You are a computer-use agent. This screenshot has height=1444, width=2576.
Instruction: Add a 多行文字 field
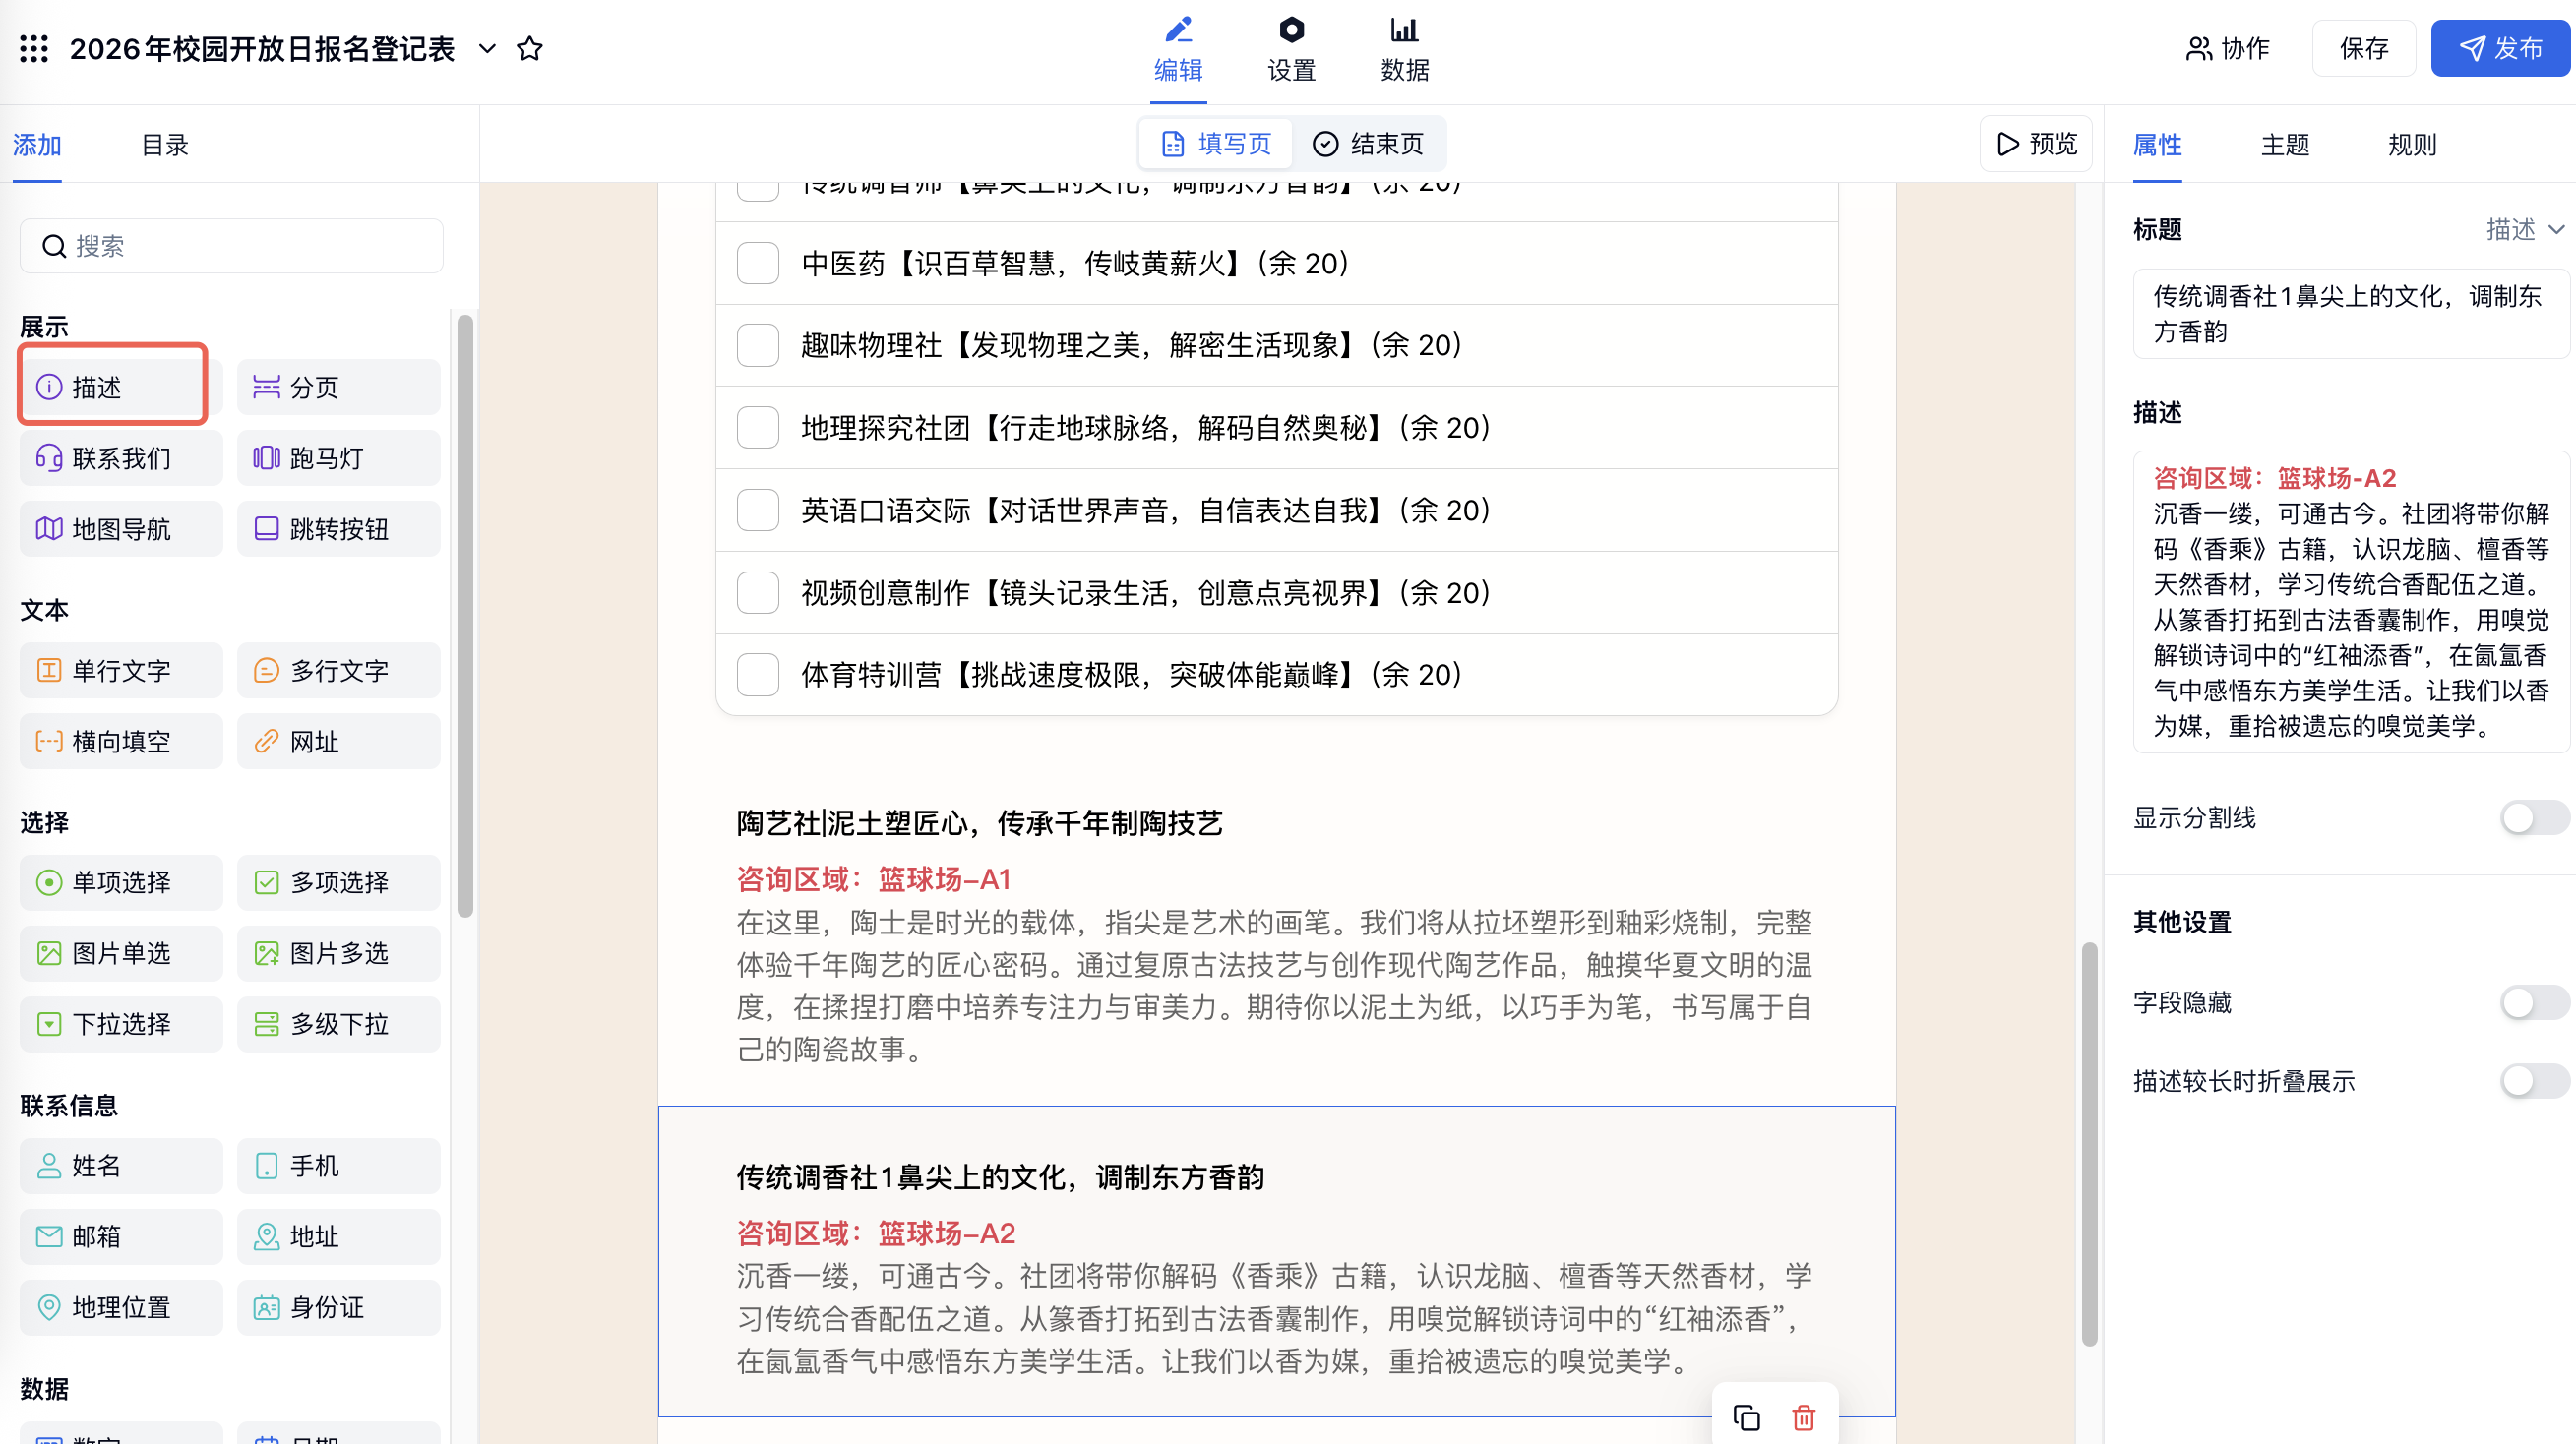click(x=338, y=670)
